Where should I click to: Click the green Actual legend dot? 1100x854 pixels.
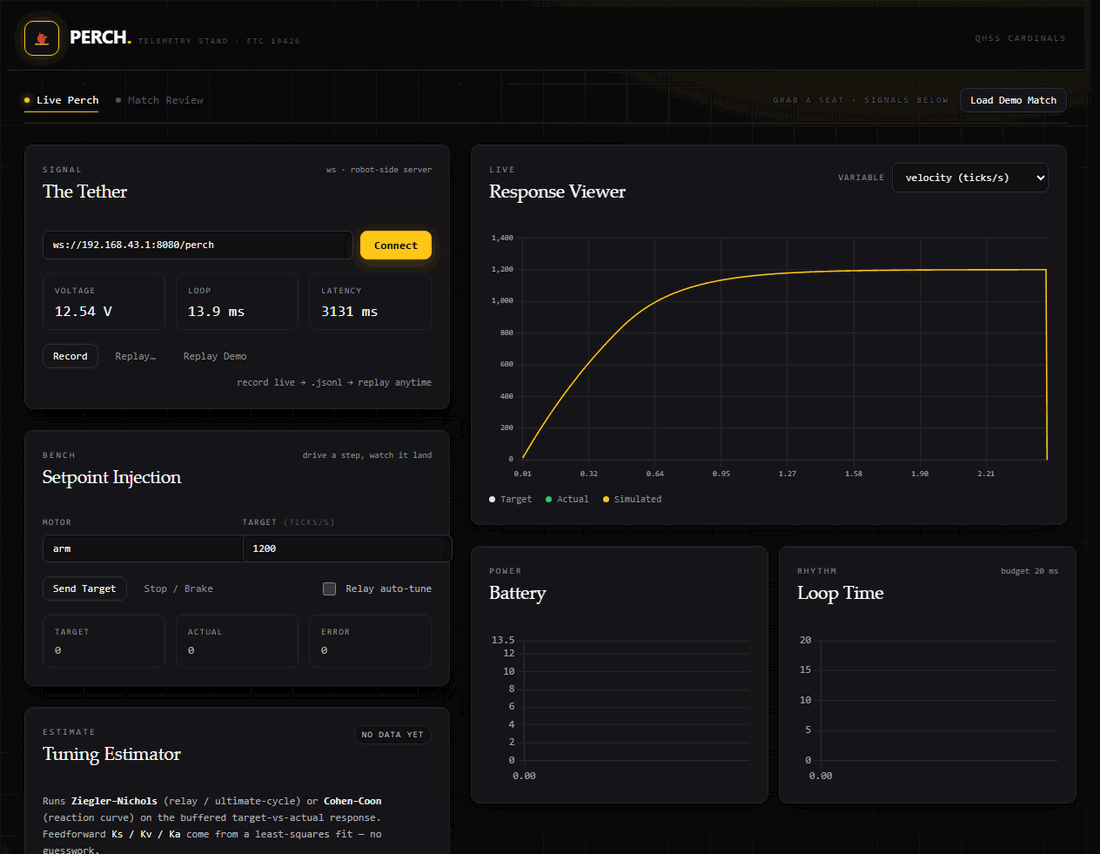click(549, 499)
